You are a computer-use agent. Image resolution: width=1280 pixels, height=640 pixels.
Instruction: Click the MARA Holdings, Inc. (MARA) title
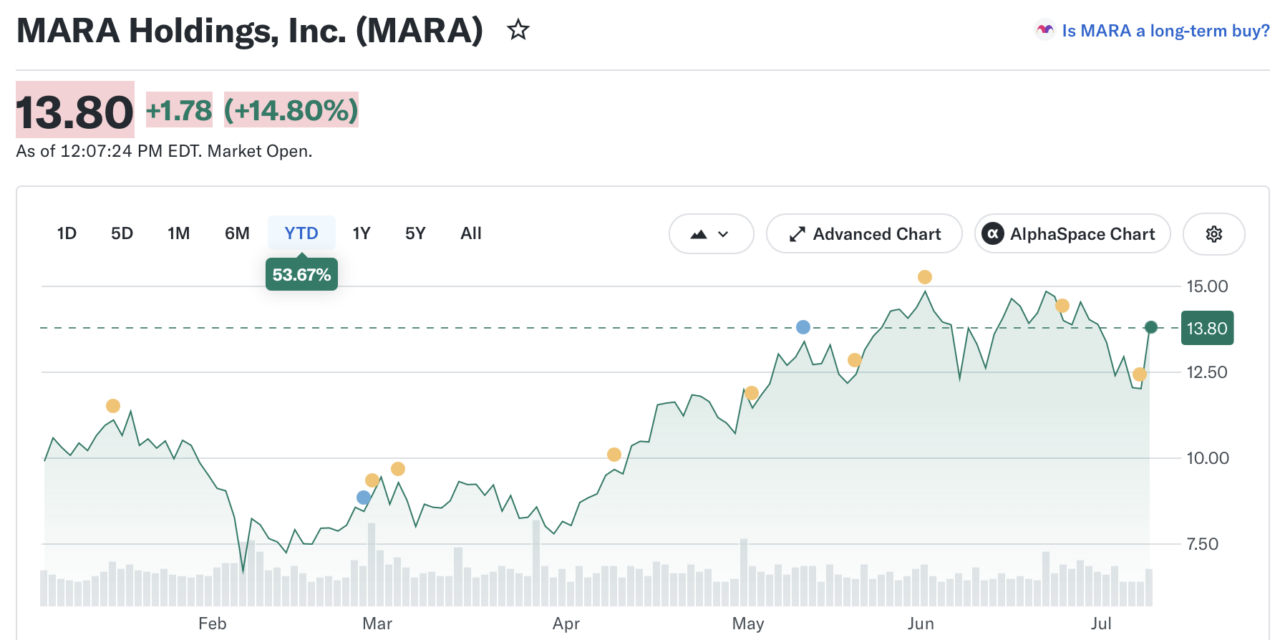click(250, 30)
